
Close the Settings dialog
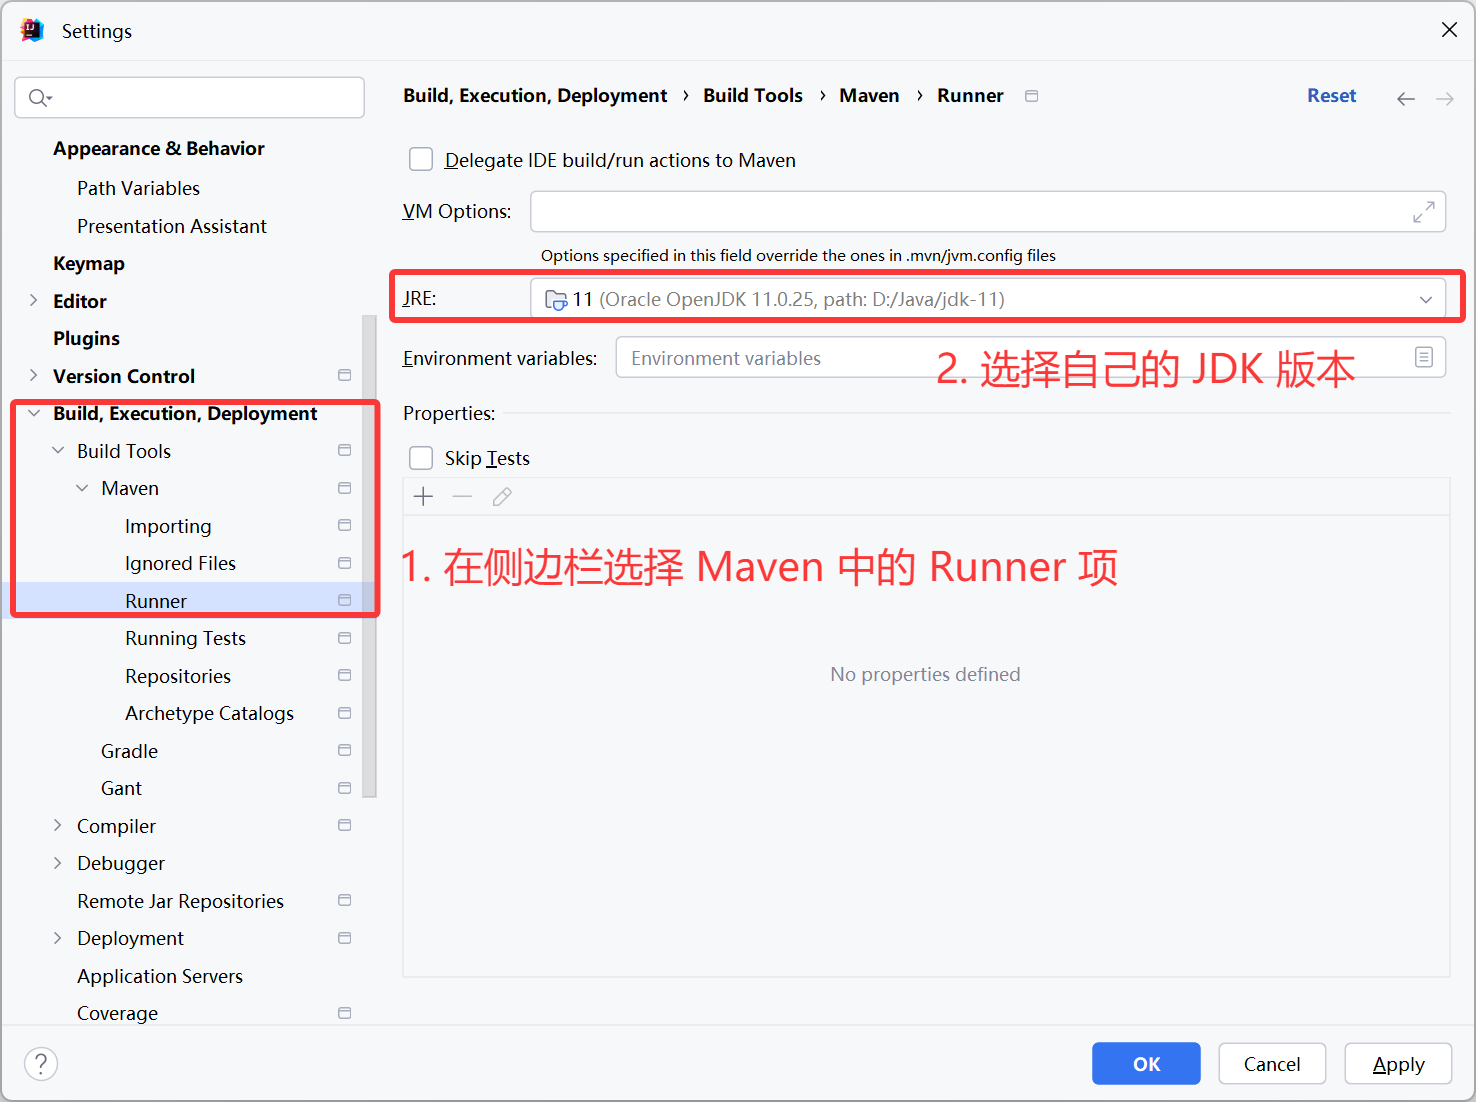pyautogui.click(x=1449, y=30)
